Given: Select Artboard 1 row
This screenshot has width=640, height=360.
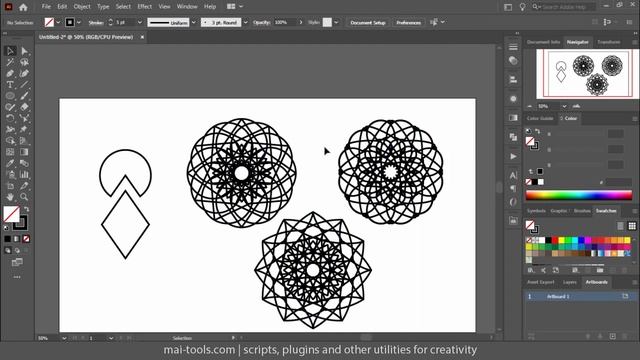Looking at the screenshot, I should coord(579,296).
